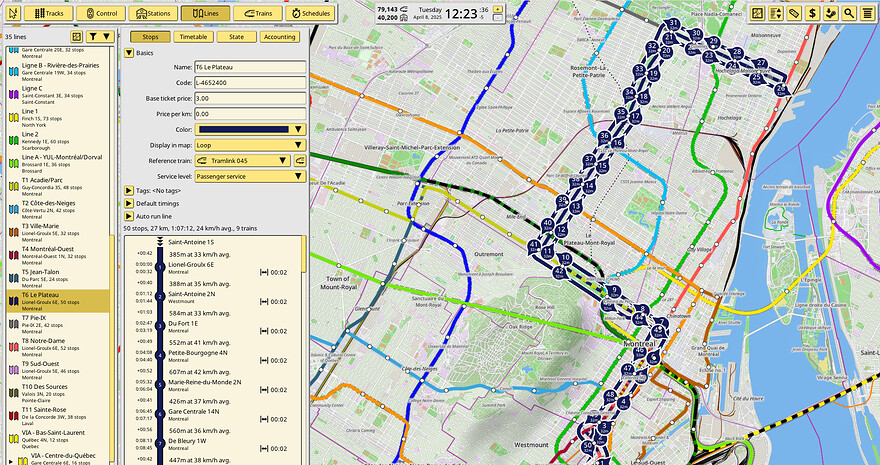Select VIA - Bas-Saint-Laurent line
This screenshot has width=880, height=465.
tap(58, 440)
